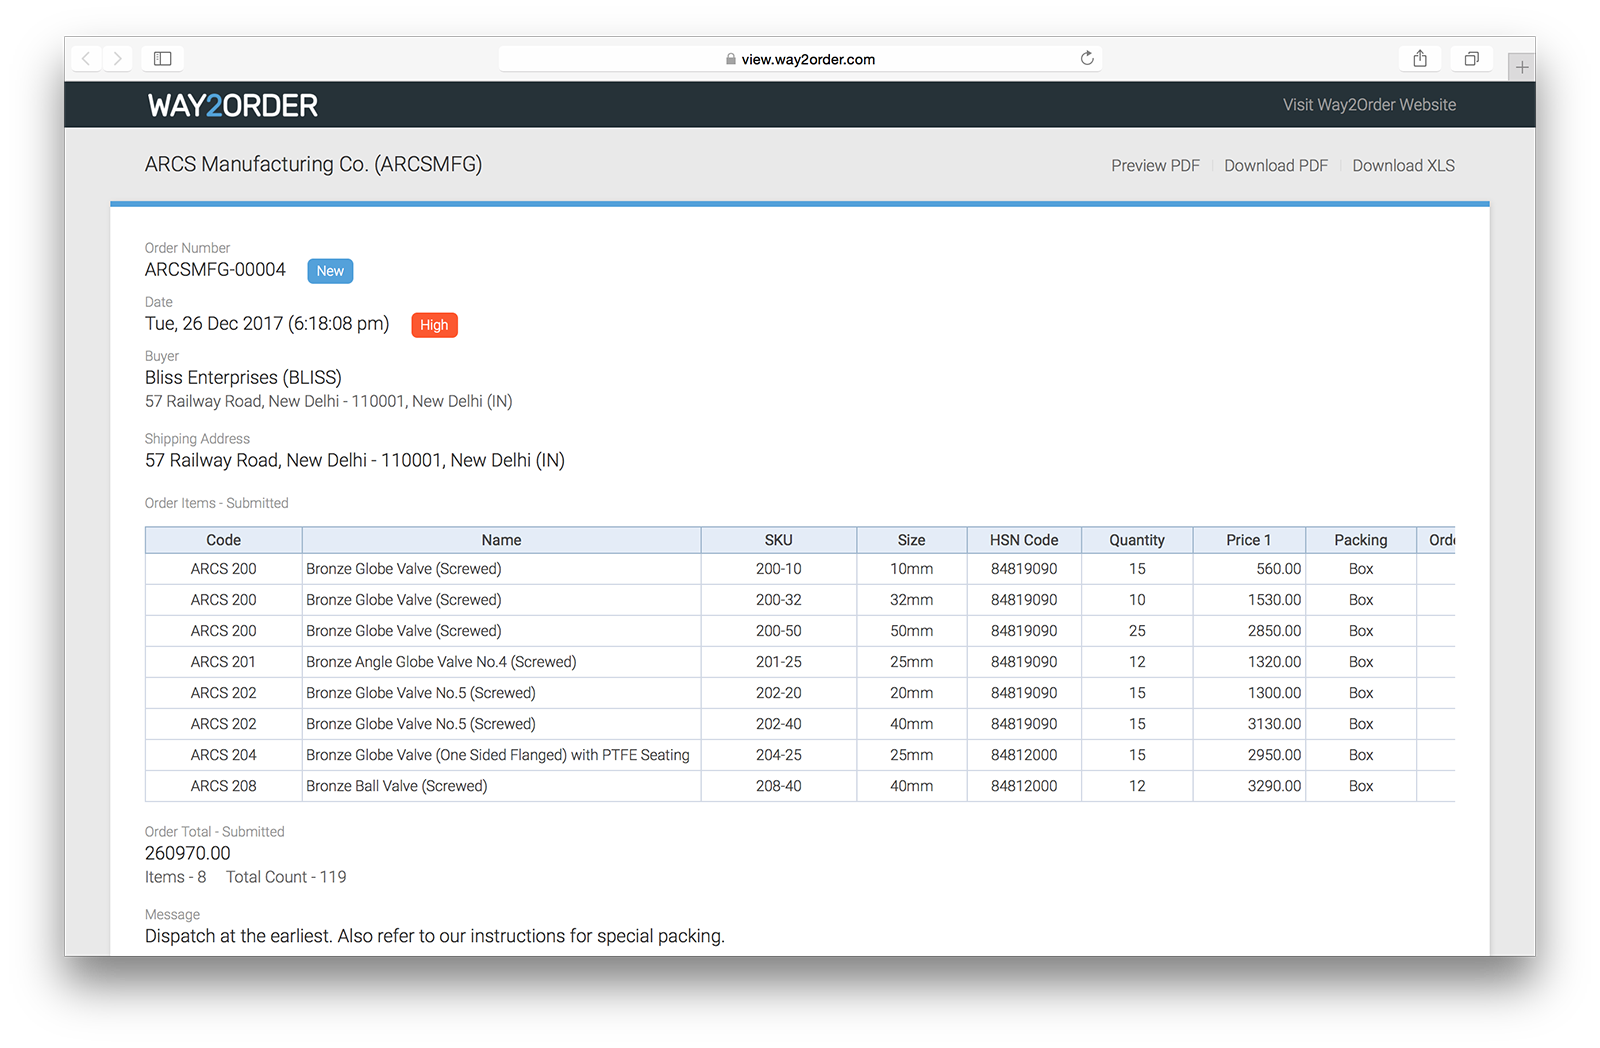The image size is (1600, 1048).
Task: Open a new tab with plus button
Action: tap(1522, 67)
